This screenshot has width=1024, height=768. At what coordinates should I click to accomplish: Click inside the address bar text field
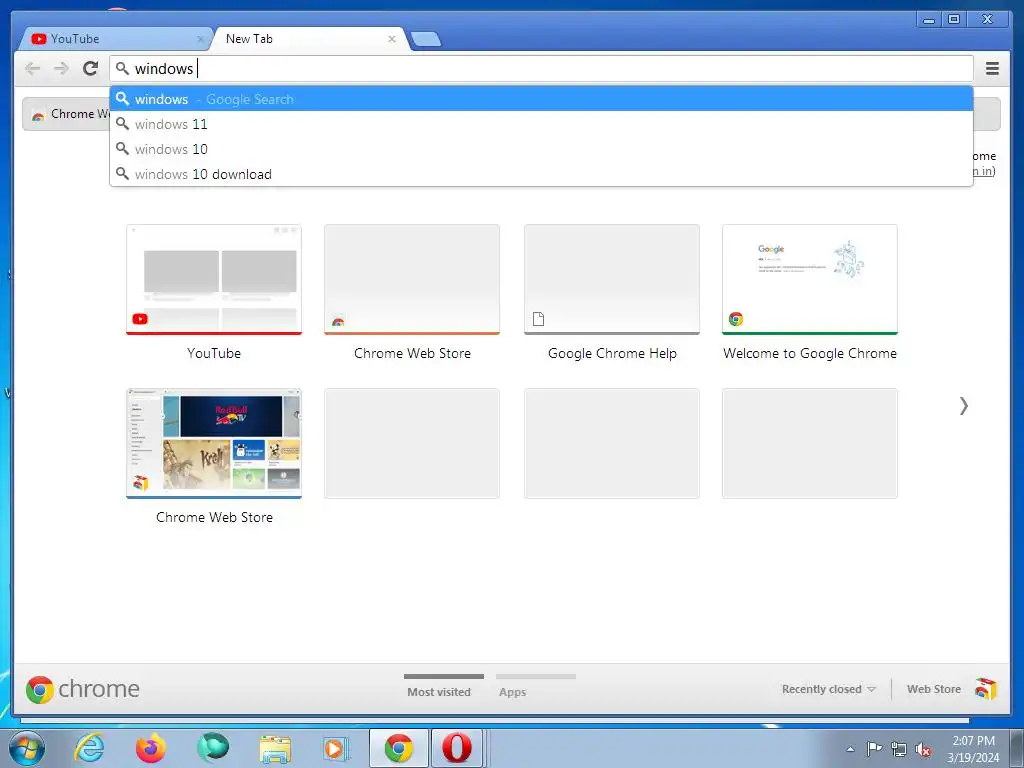(x=541, y=68)
